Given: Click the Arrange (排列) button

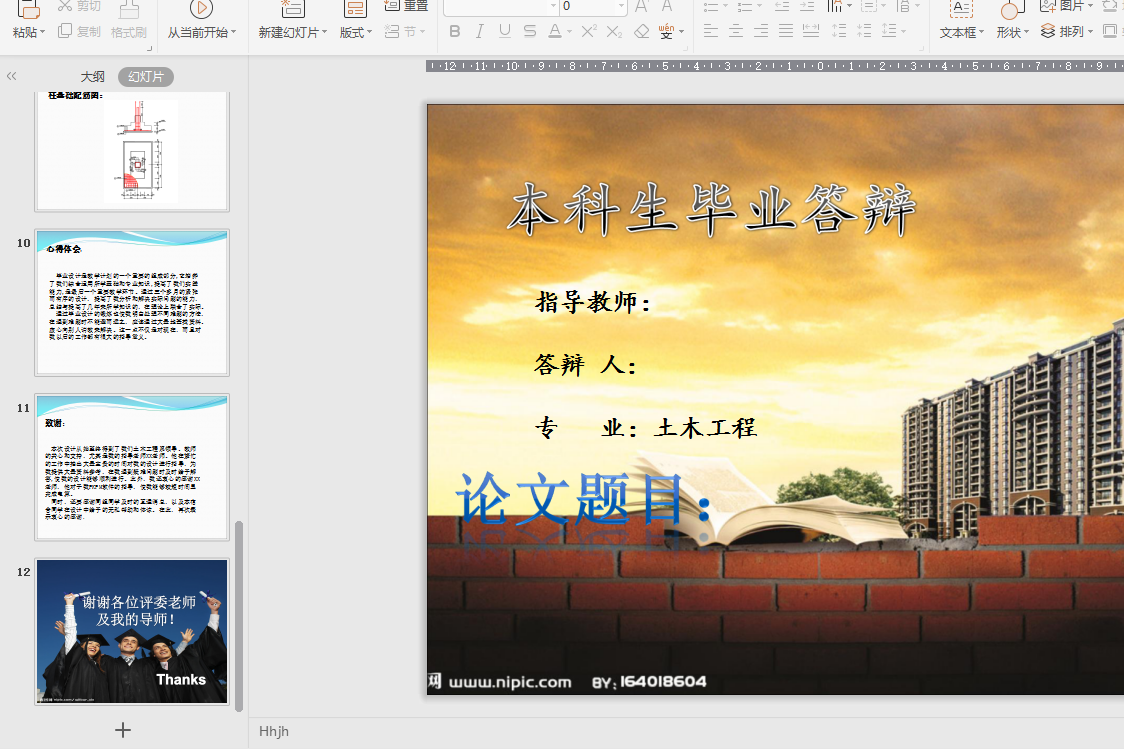Looking at the screenshot, I should [1067, 32].
